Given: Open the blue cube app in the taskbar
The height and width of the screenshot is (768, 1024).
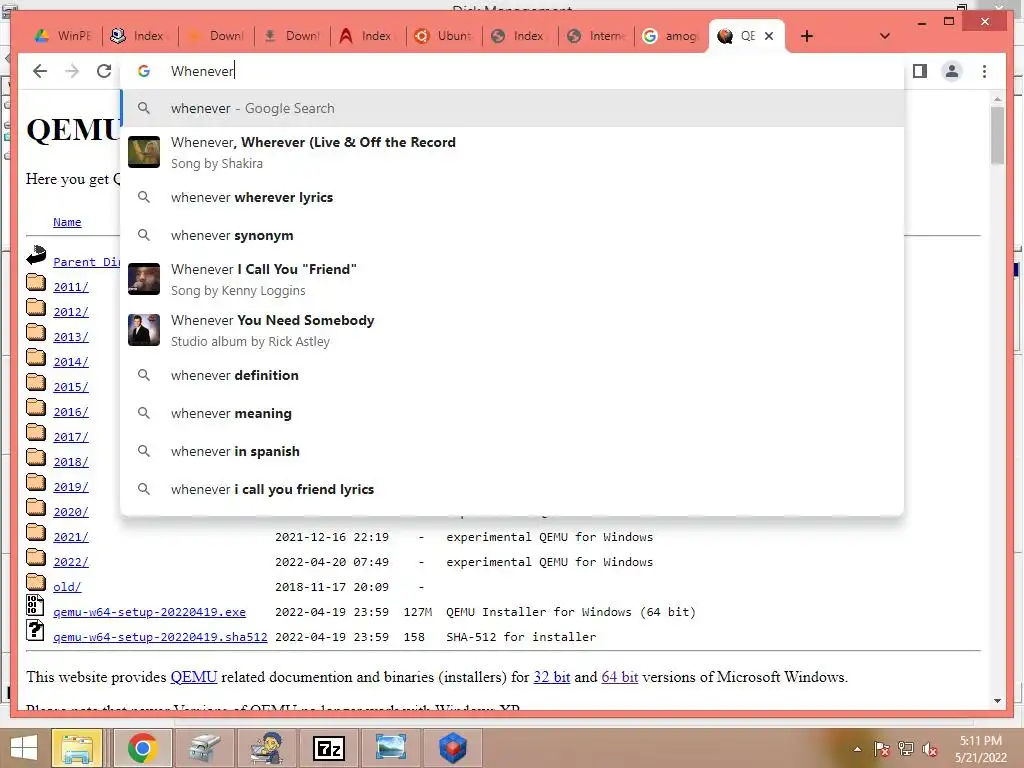Looking at the screenshot, I should coord(453,748).
